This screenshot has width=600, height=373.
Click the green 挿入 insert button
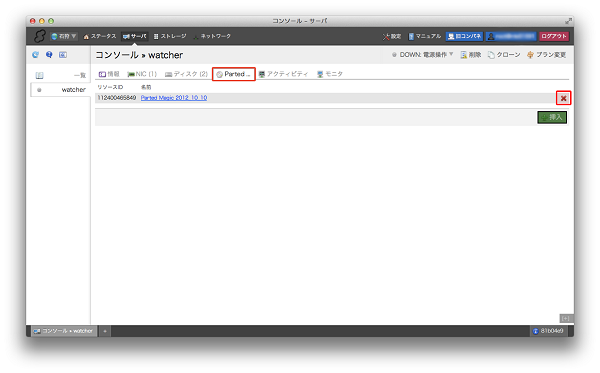(x=552, y=117)
